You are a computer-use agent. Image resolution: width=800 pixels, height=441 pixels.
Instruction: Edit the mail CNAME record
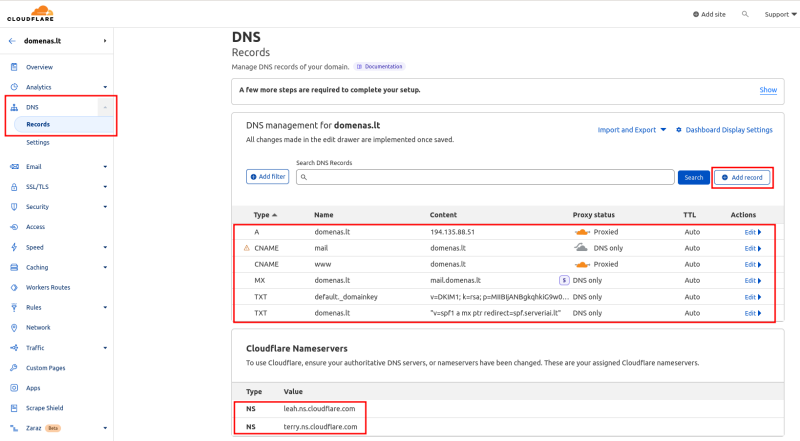[753, 249]
